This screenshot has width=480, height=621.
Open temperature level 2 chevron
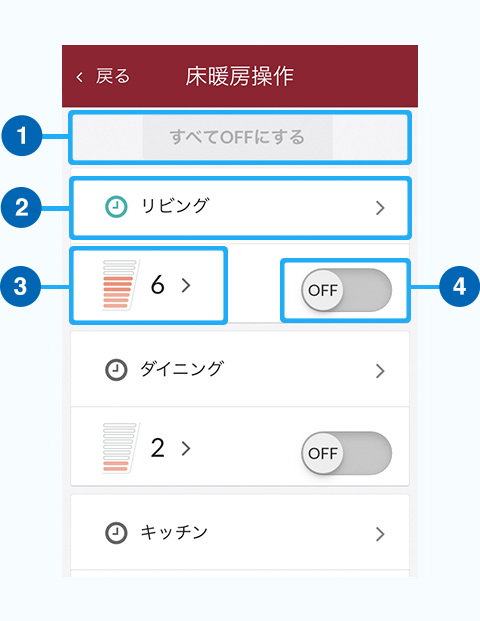186,448
